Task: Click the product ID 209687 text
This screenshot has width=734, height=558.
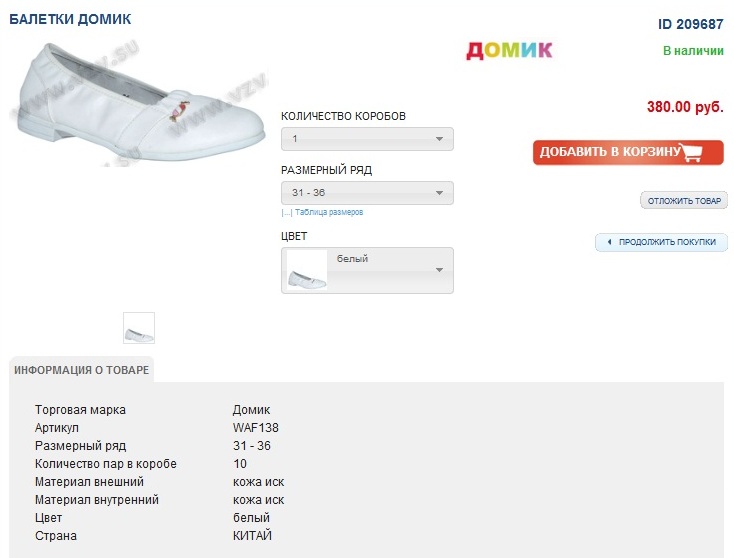Action: (690, 24)
